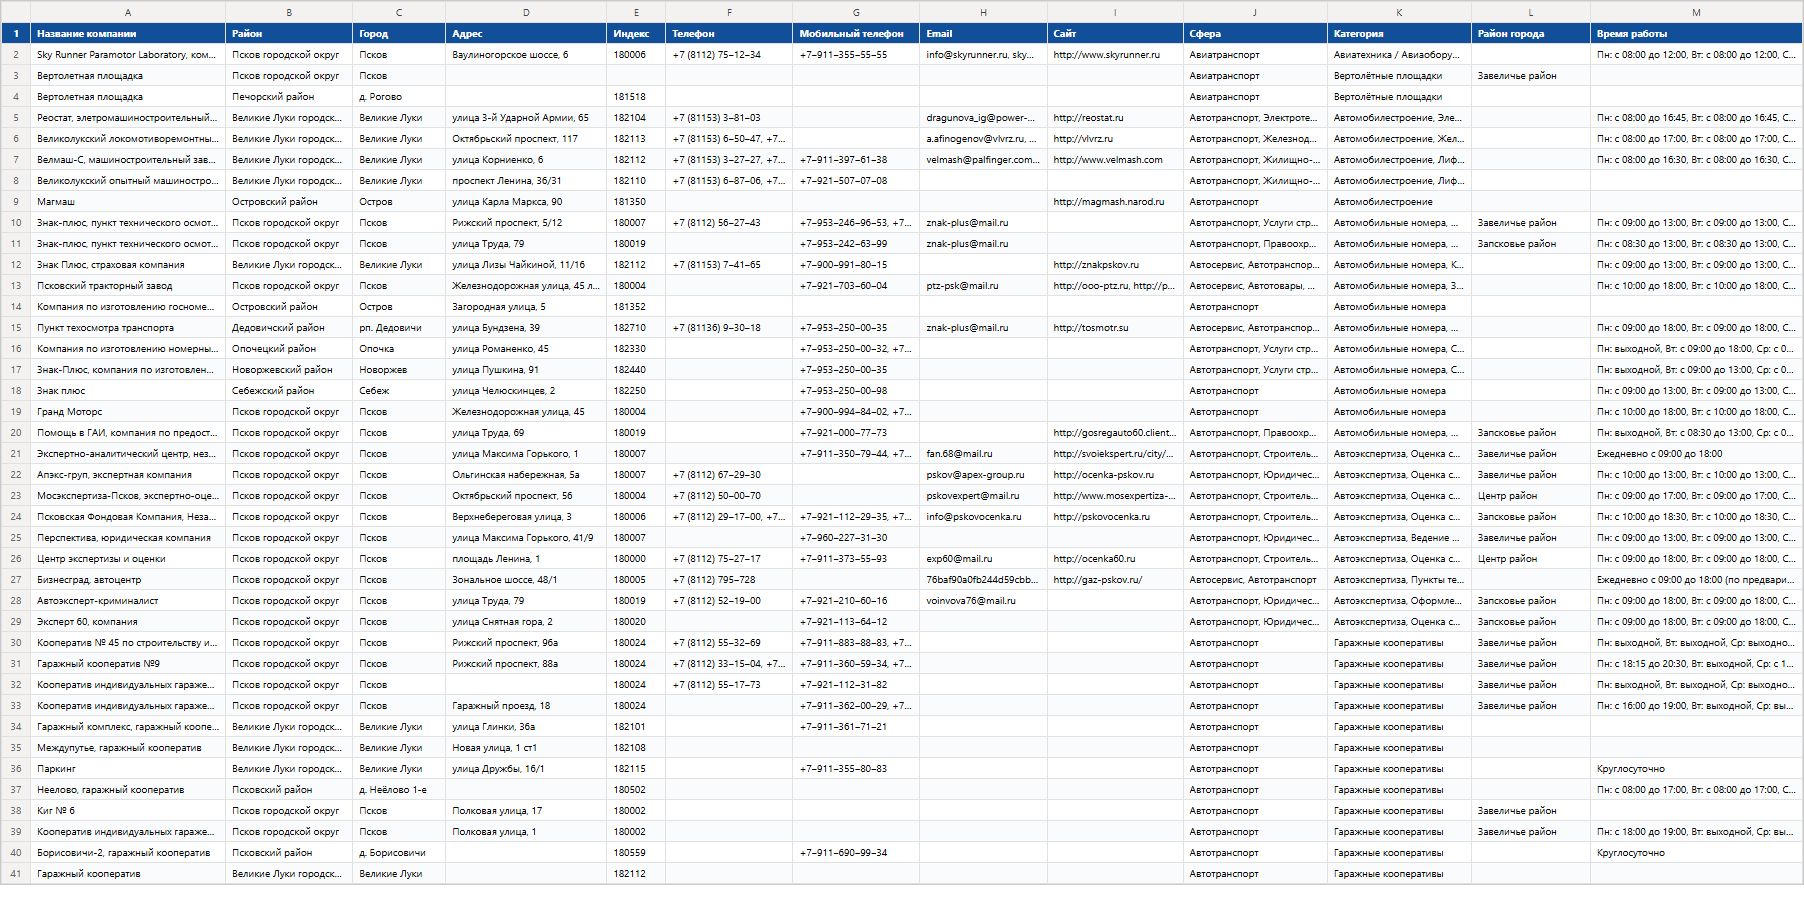Image resolution: width=1804 pixels, height=902 pixels.
Task: Select the 'Киг № 6' cell
Action: (128, 811)
